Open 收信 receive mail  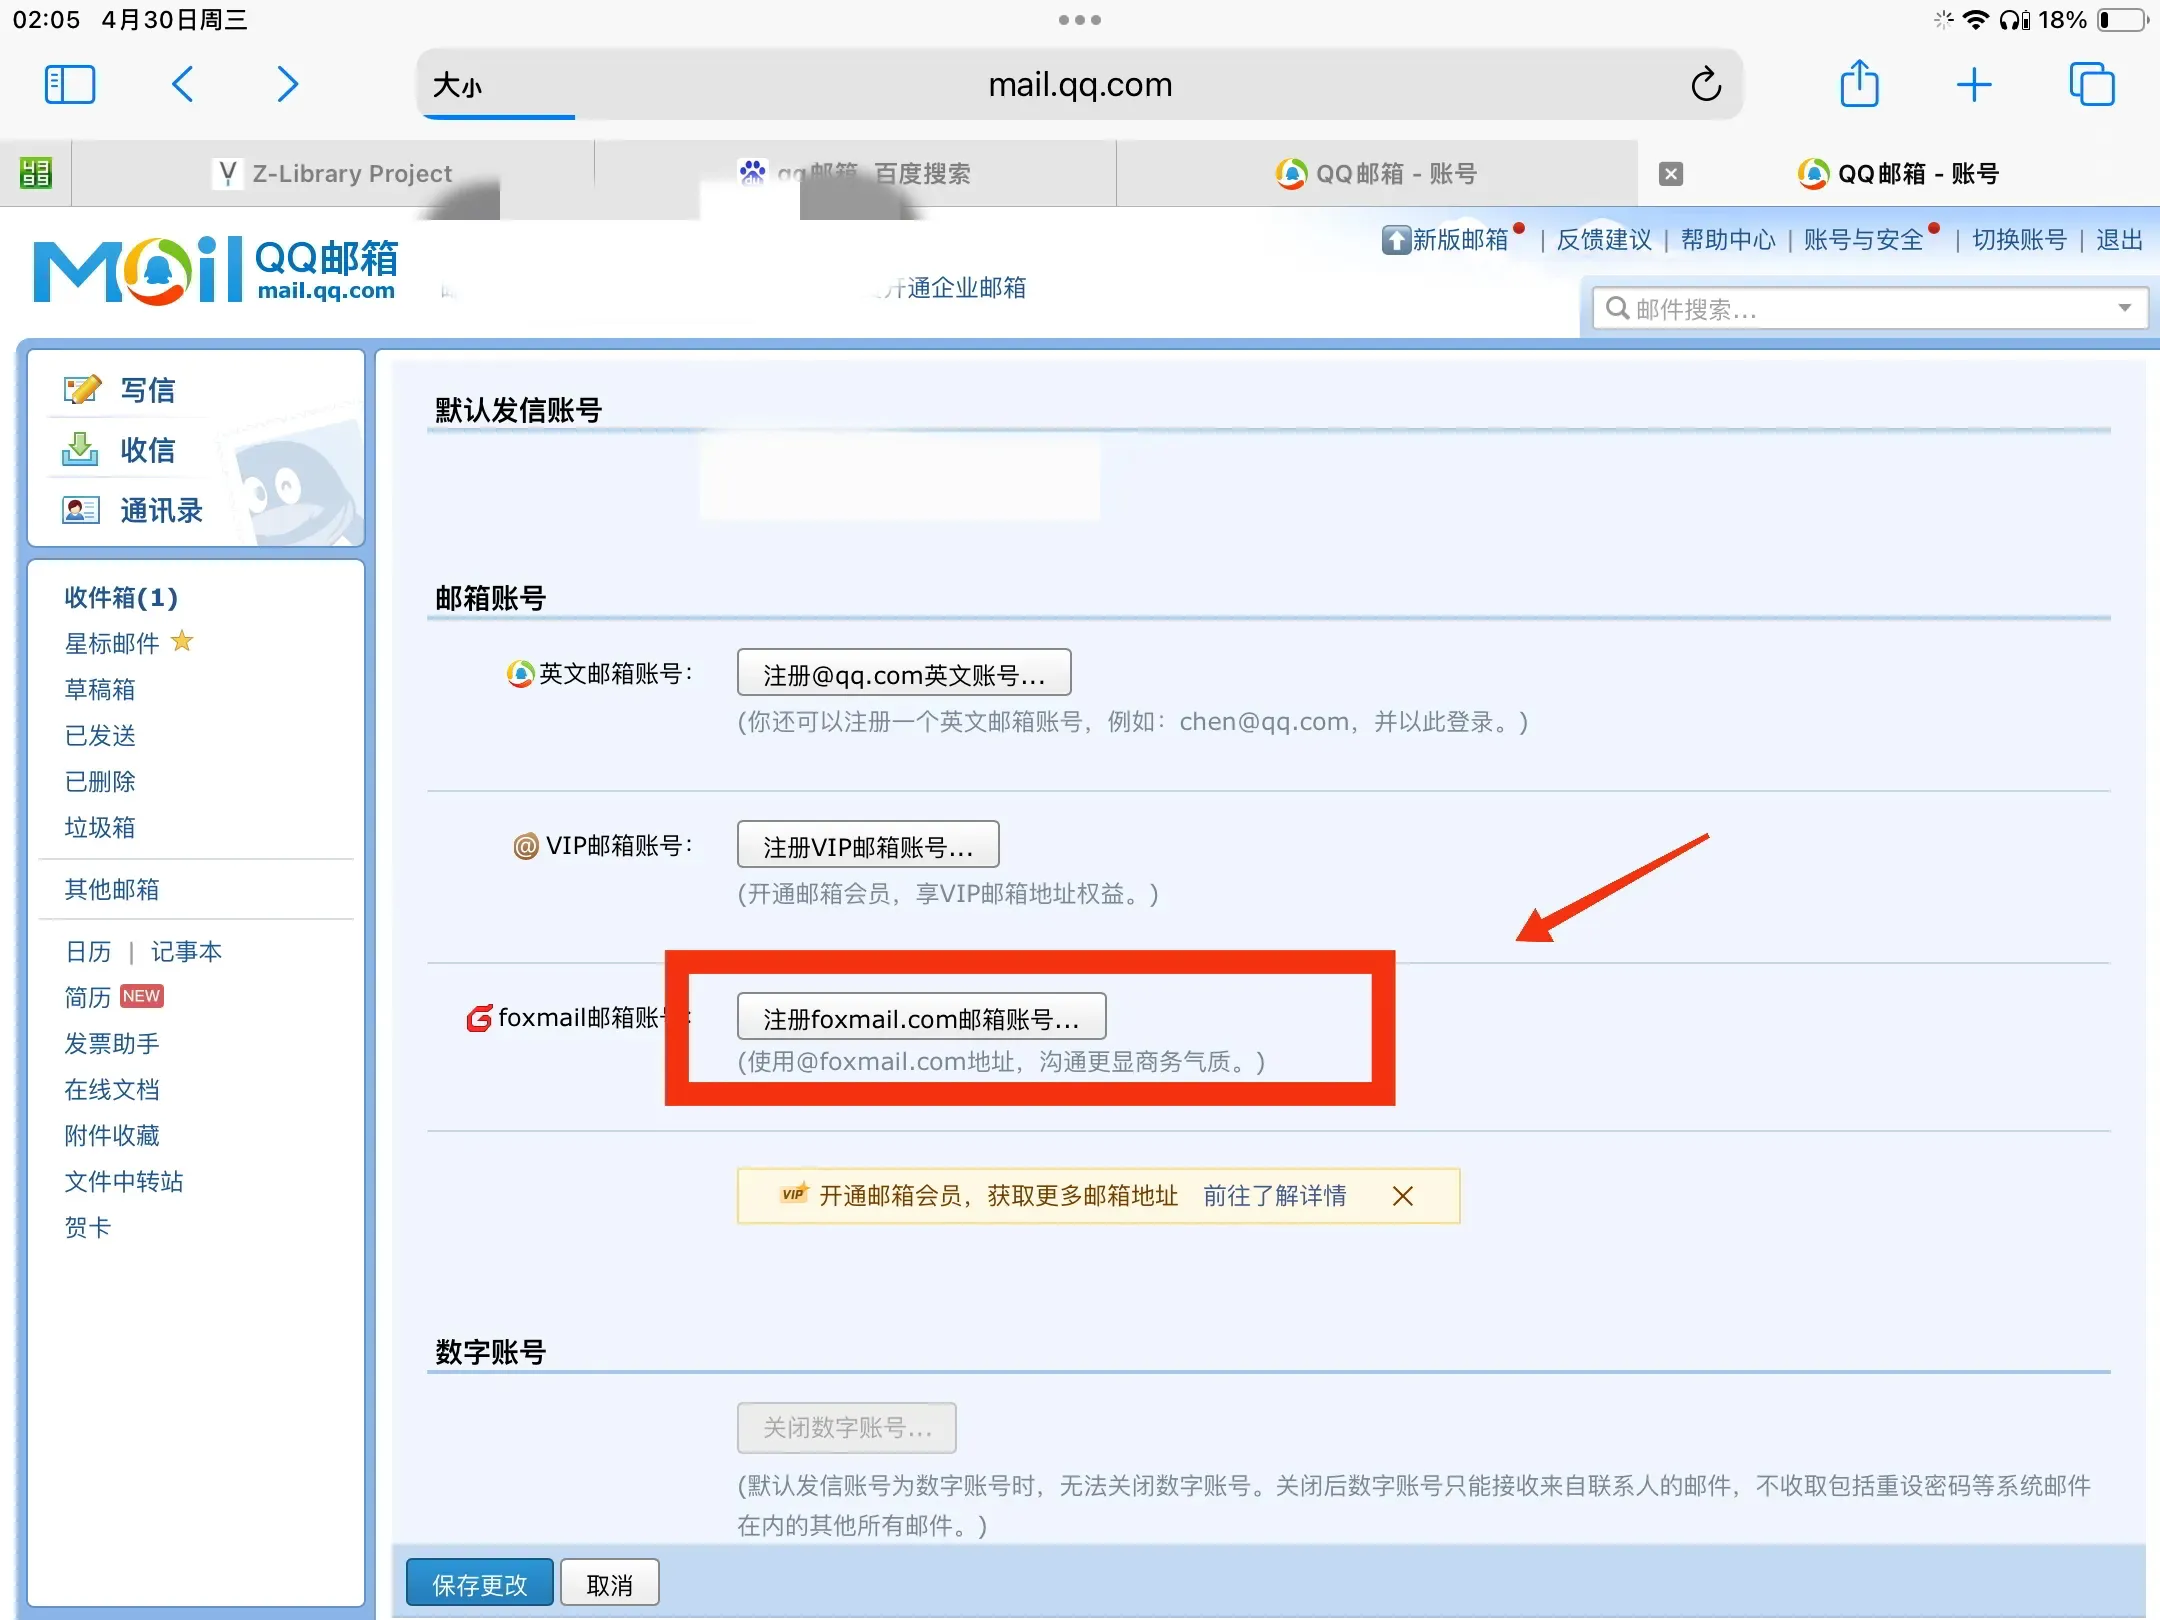(147, 450)
